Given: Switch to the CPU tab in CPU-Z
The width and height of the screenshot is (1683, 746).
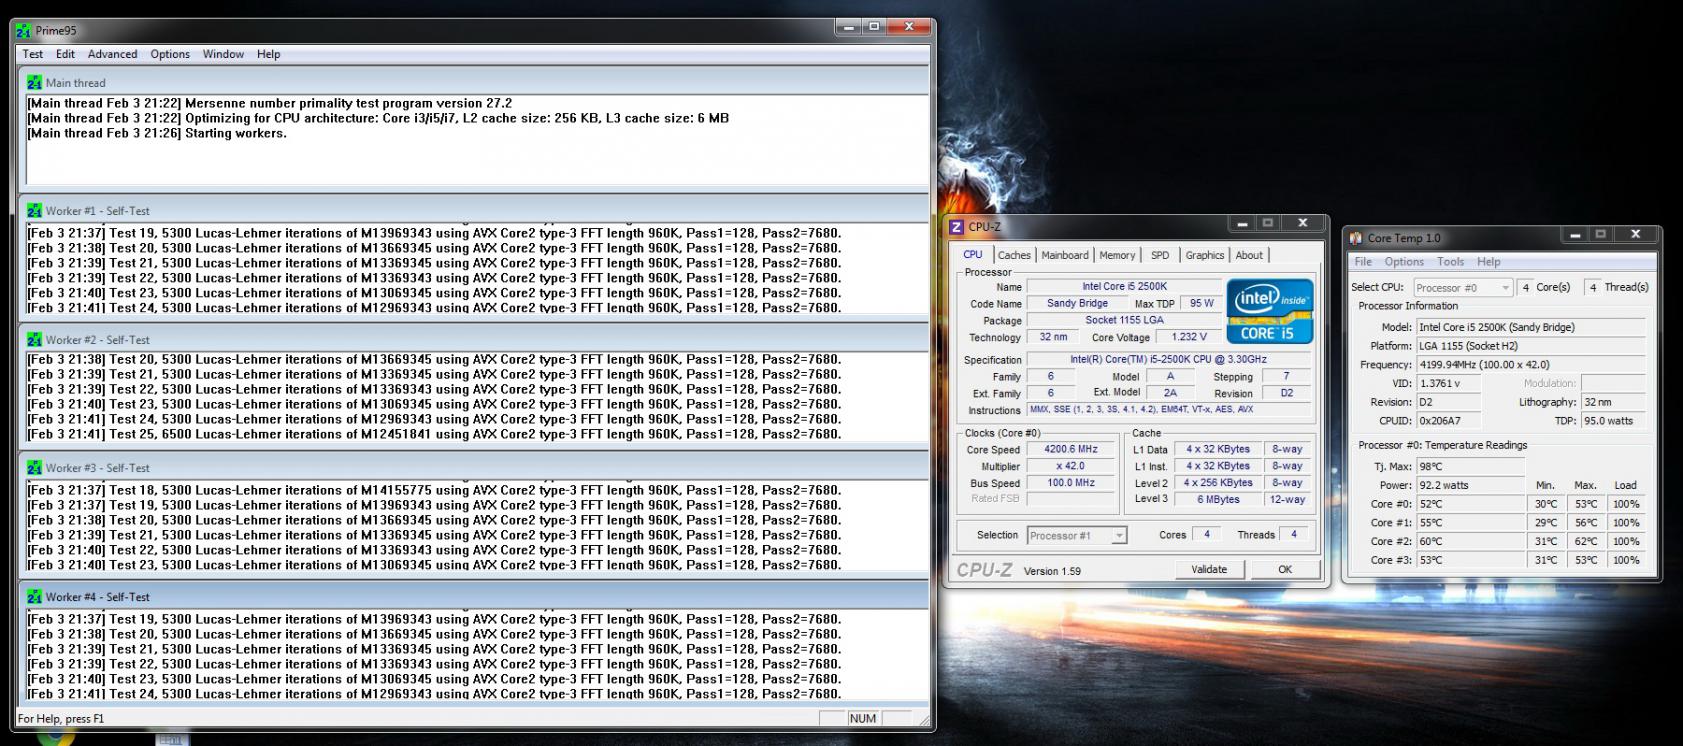Looking at the screenshot, I should coord(972,255).
